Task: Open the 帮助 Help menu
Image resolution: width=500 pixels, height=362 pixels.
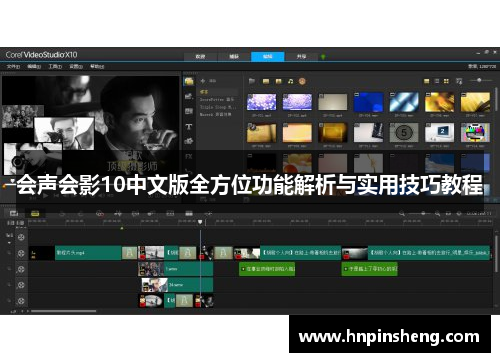Action: point(97,67)
